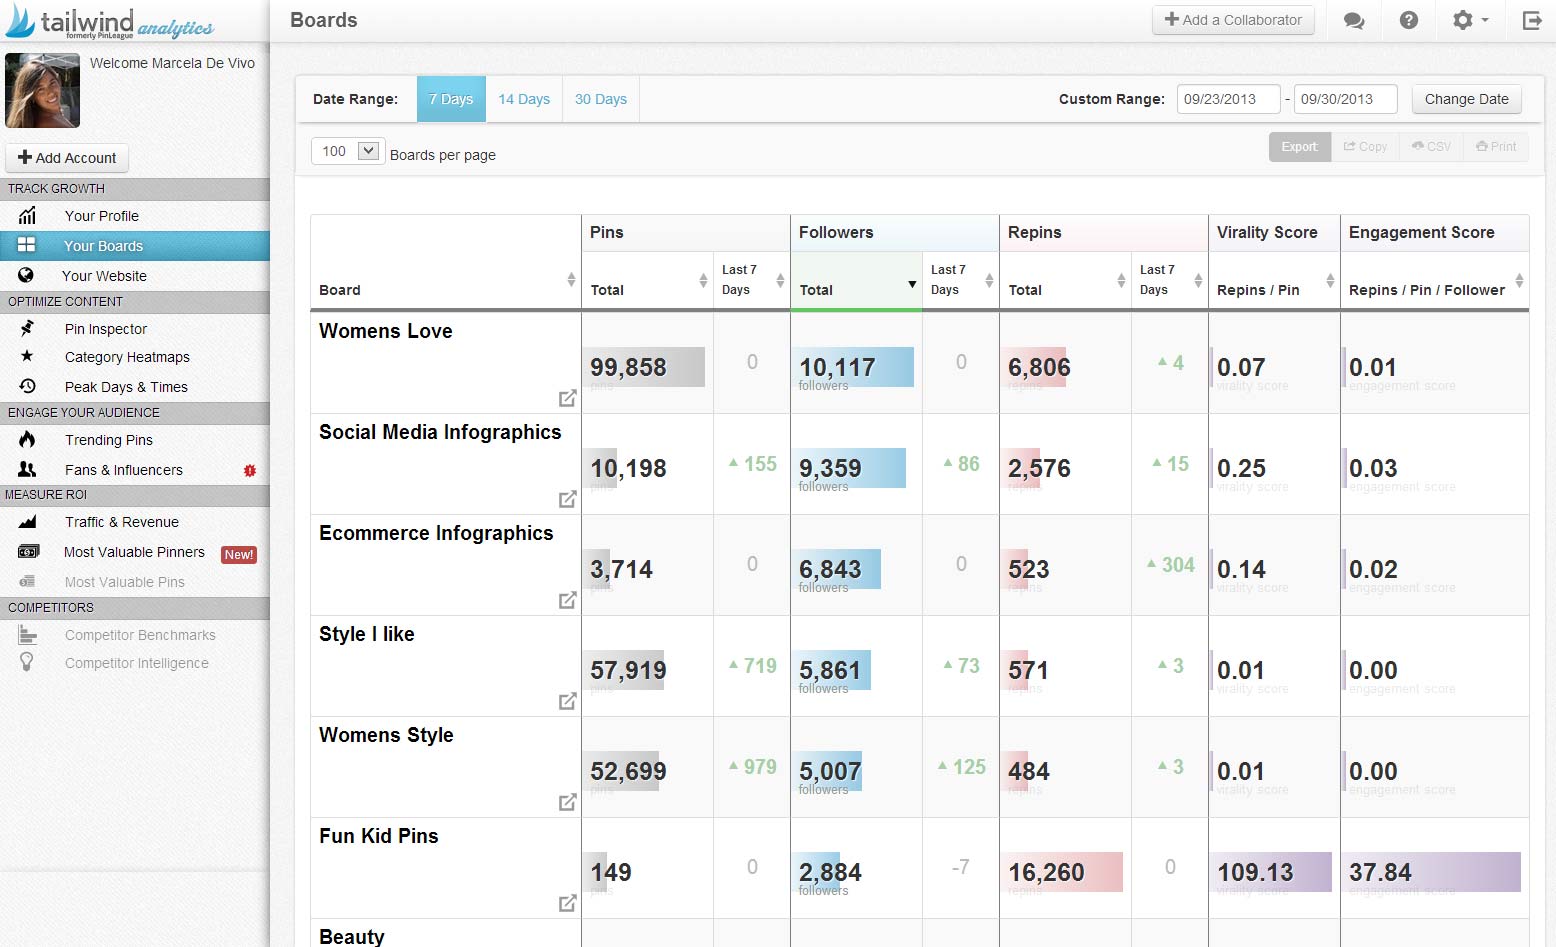1556x947 pixels.
Task: Open the chat messages icon in header
Action: click(x=1354, y=20)
